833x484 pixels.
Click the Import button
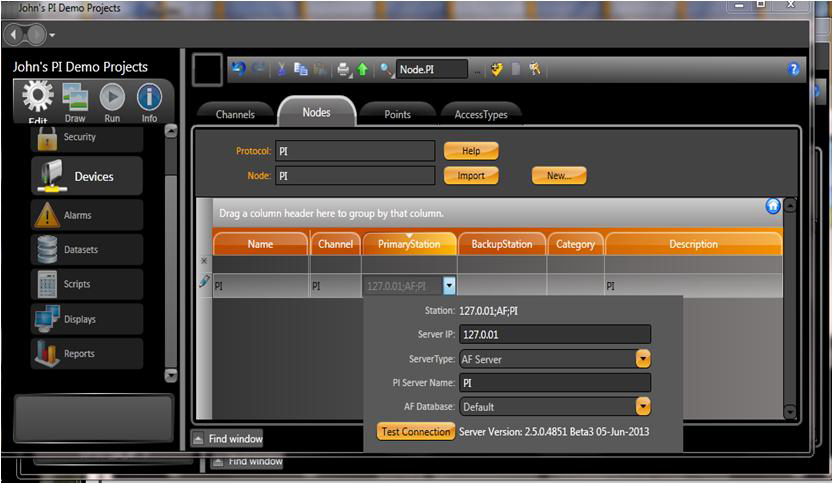pyautogui.click(x=471, y=175)
